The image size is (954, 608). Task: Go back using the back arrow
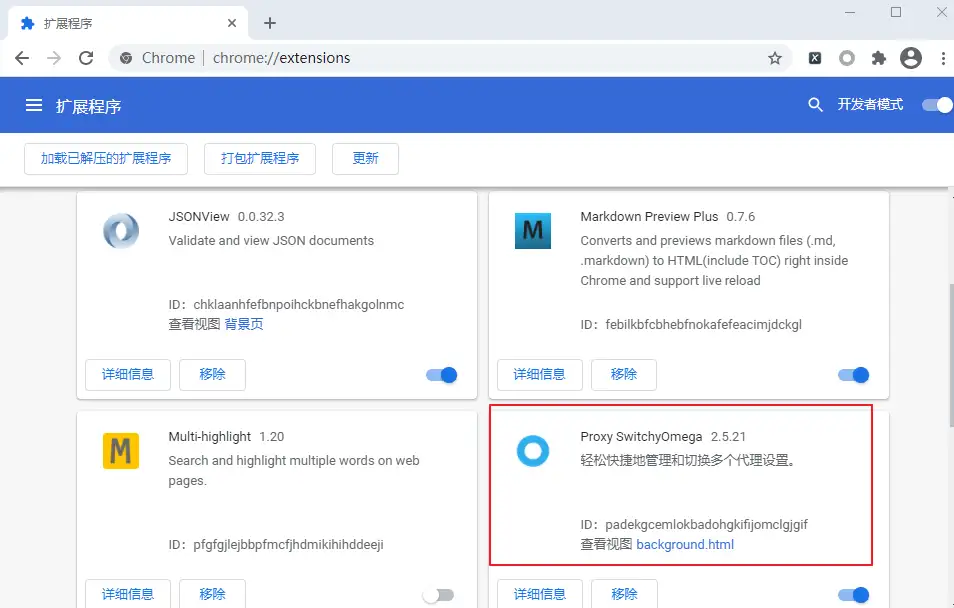(x=22, y=58)
